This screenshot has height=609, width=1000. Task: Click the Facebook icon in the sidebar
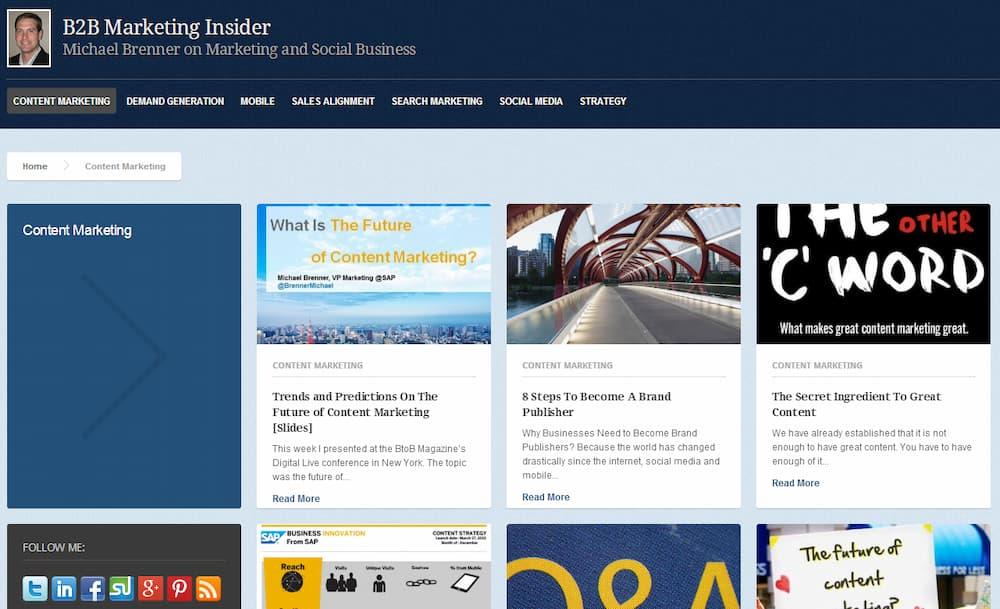[x=91, y=589]
